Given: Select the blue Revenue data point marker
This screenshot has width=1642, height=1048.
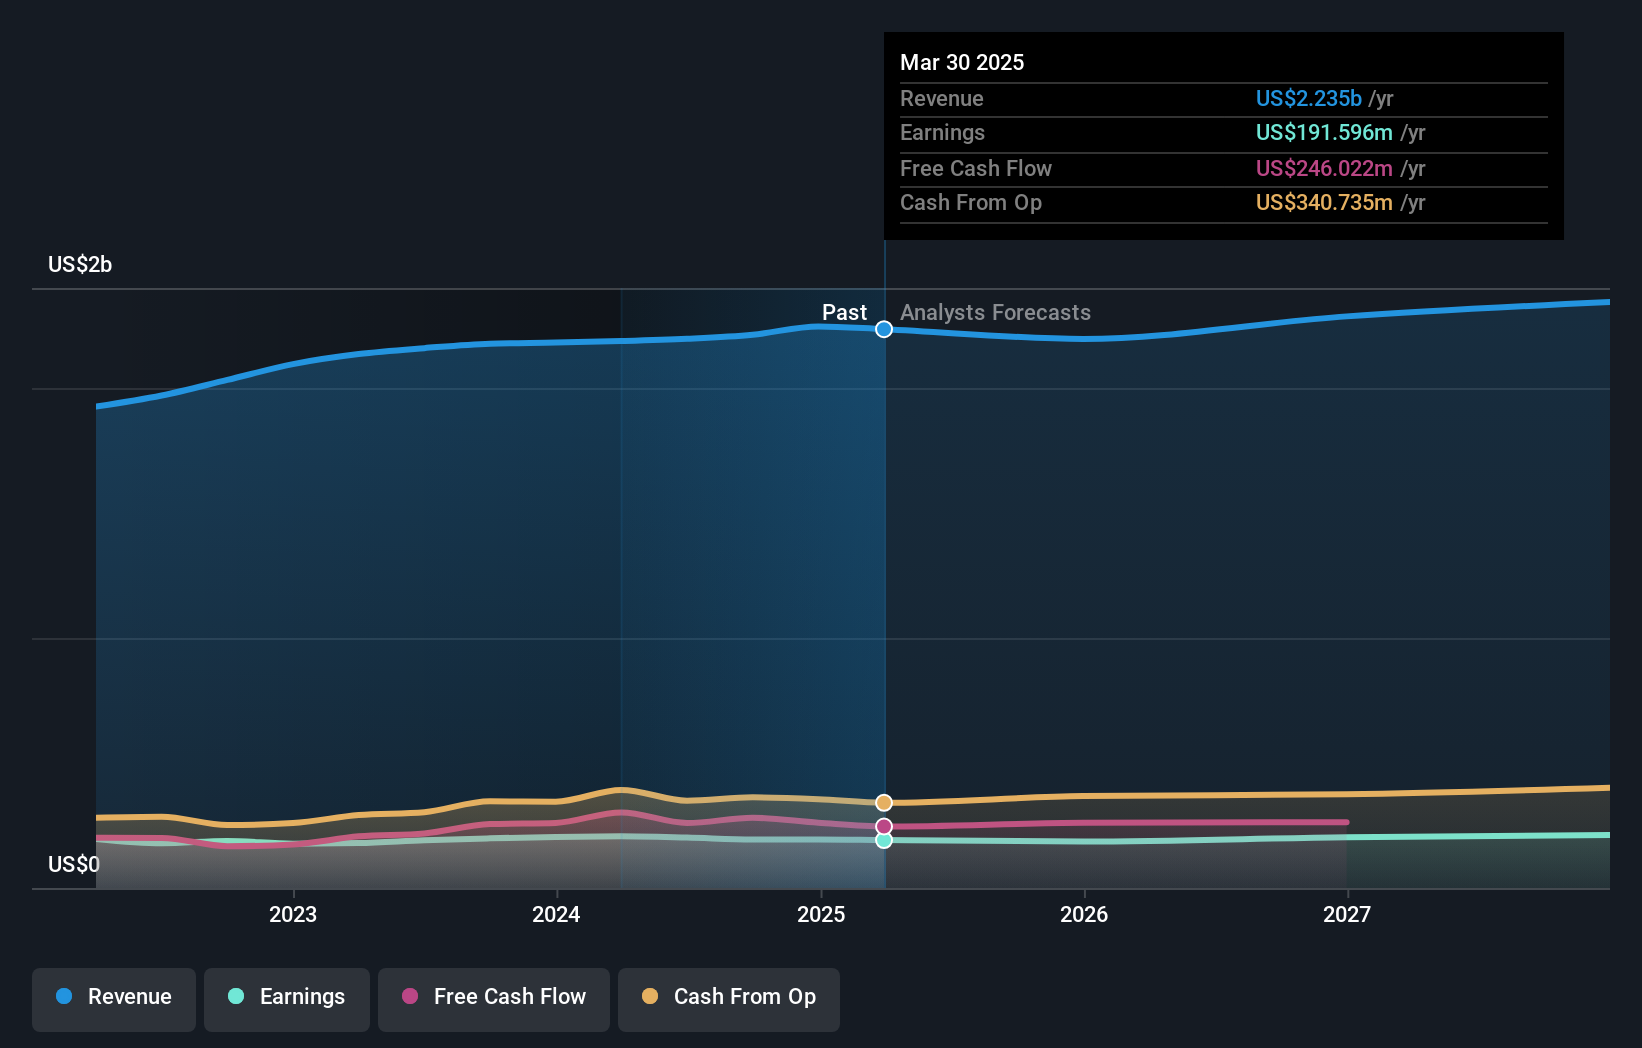Looking at the screenshot, I should click(x=884, y=329).
